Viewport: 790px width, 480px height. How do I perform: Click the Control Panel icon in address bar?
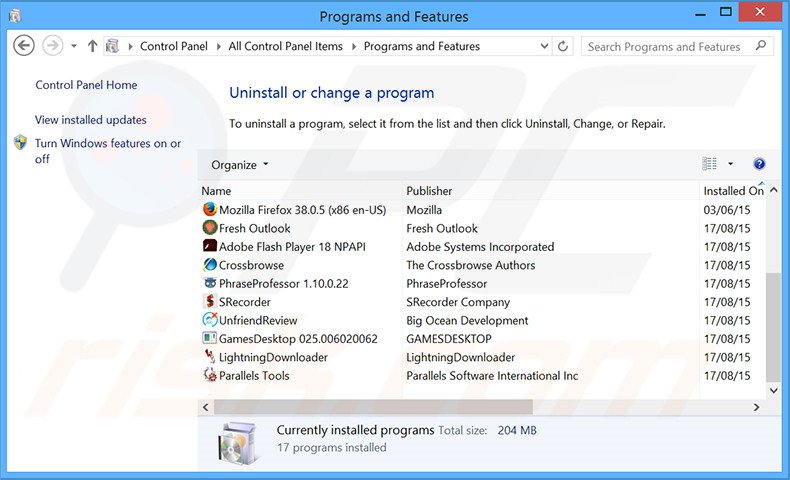112,46
